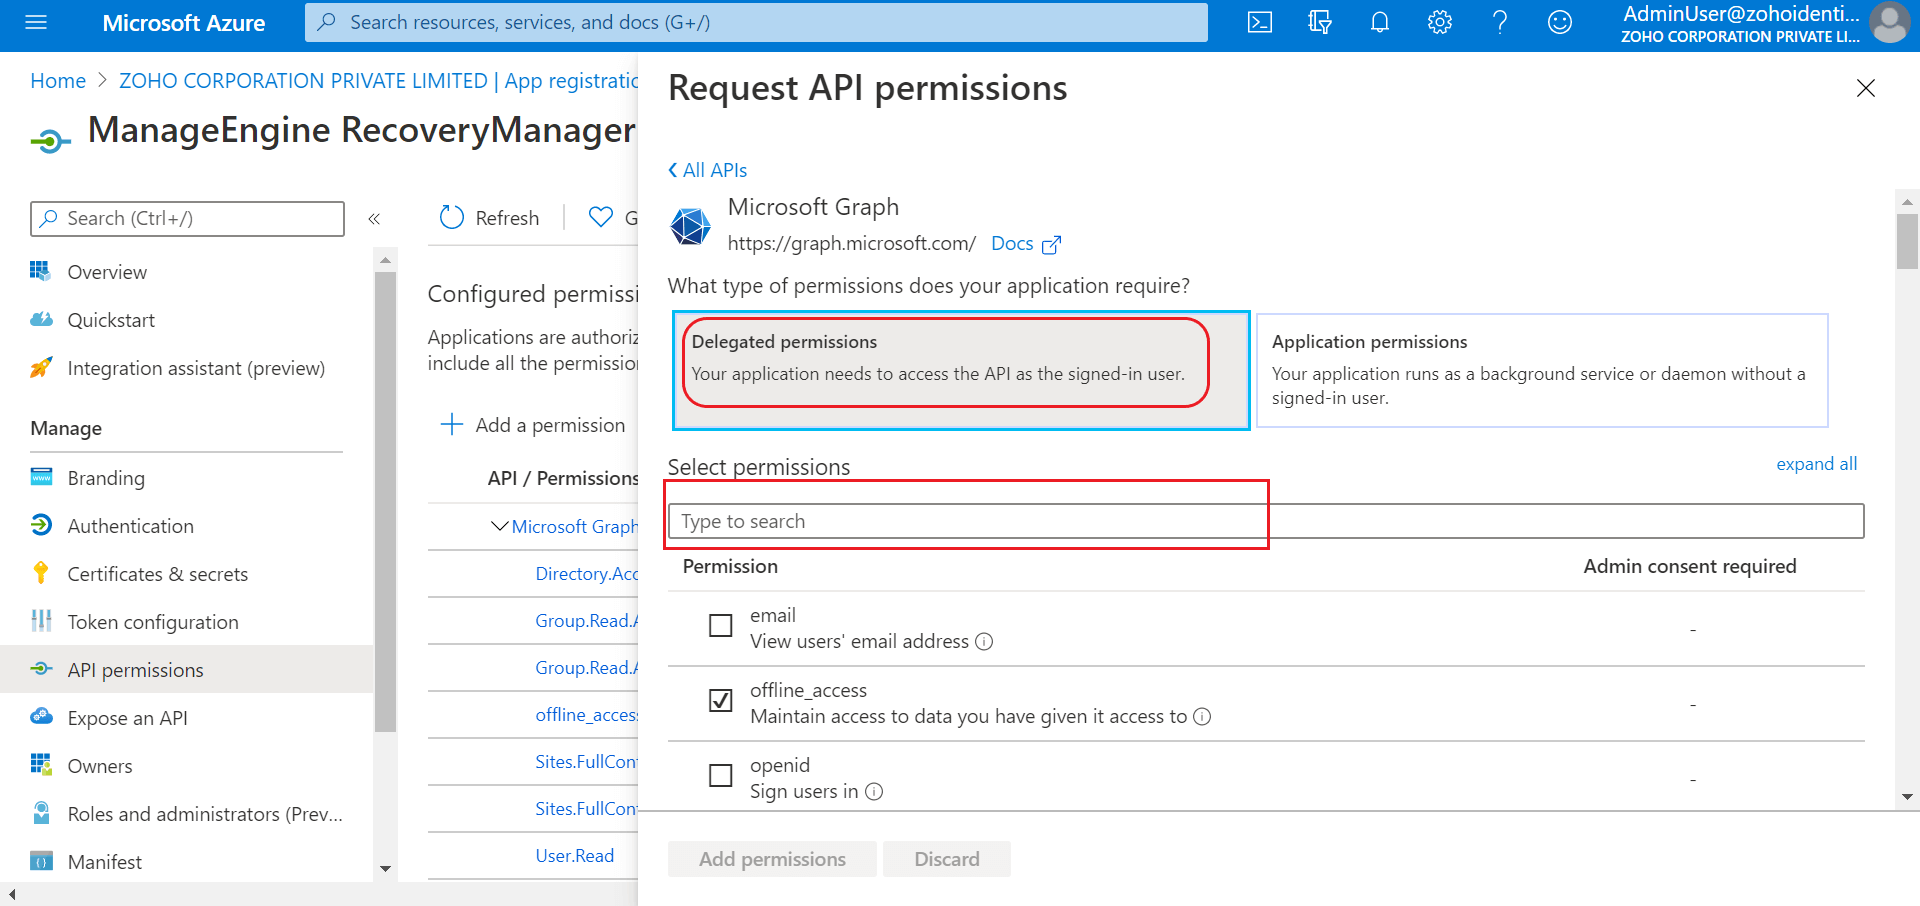Check the email permission checkbox
1920x906 pixels.
(720, 626)
